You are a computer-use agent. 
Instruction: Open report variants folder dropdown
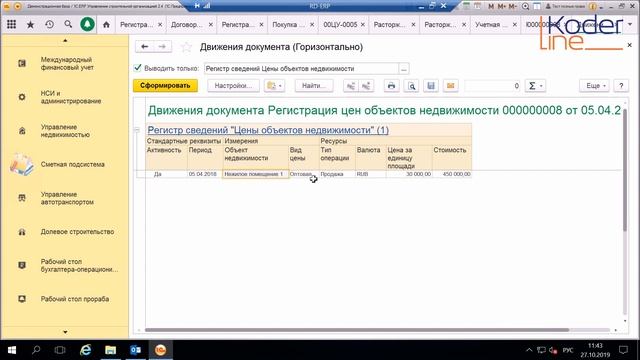(274, 86)
